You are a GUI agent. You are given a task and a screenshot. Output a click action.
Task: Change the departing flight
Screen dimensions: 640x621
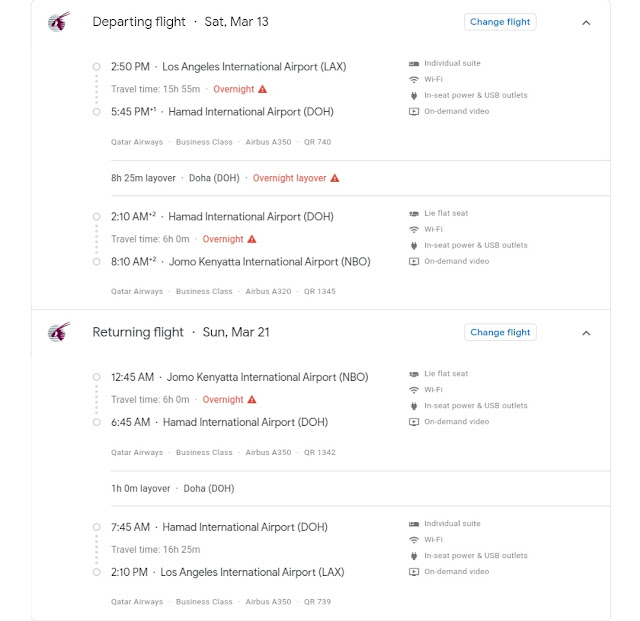[500, 22]
